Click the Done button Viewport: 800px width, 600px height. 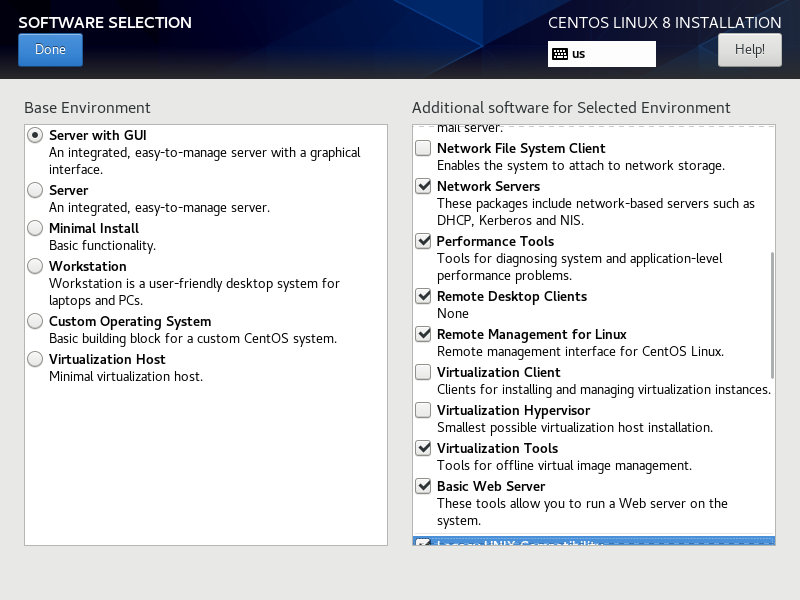tap(50, 50)
